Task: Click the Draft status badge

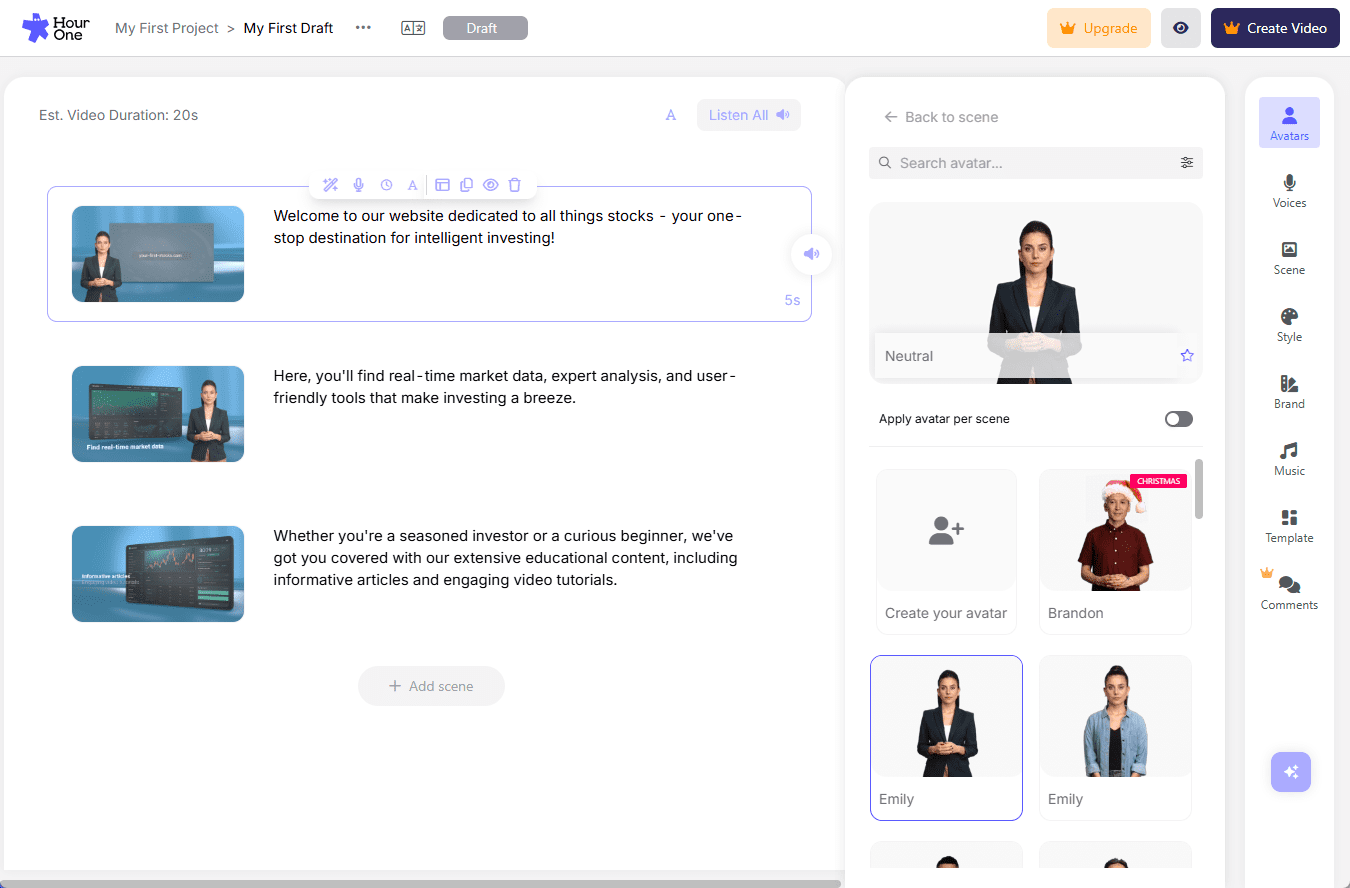Action: 485,28
